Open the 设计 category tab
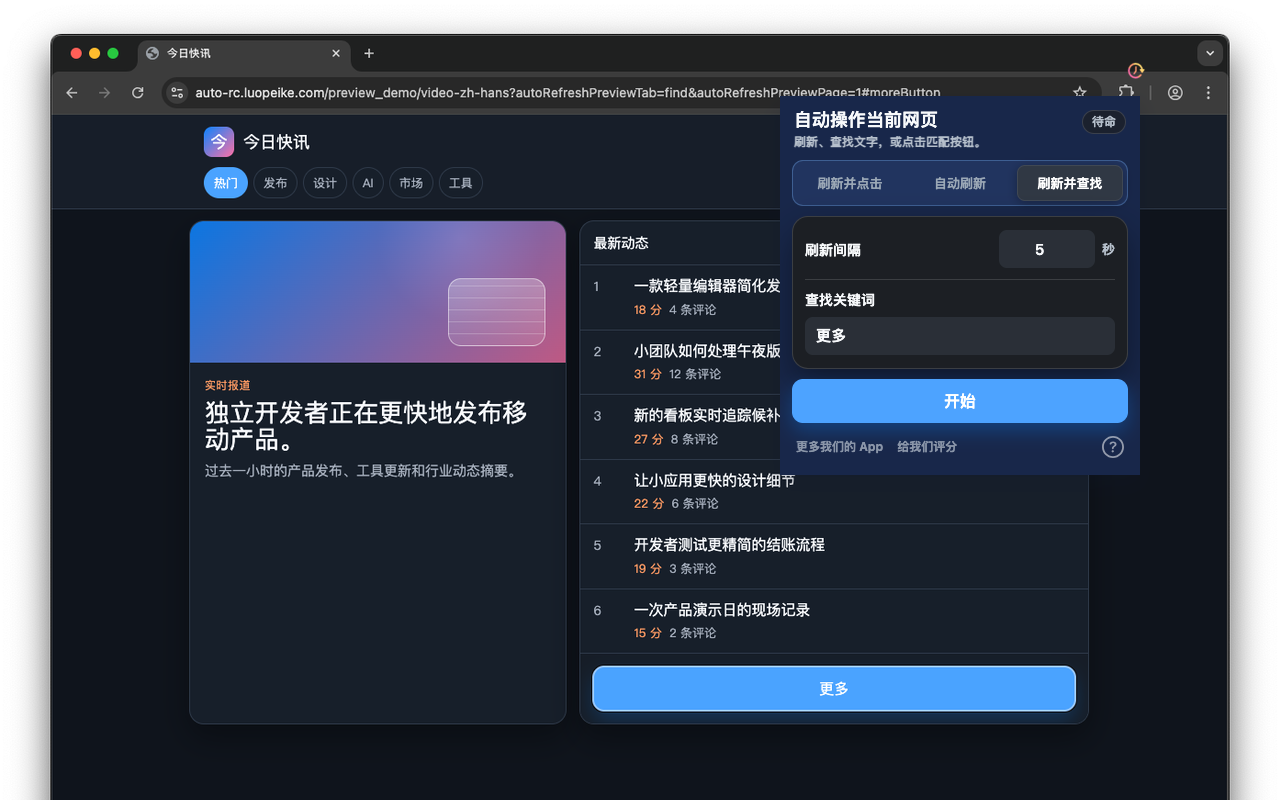This screenshot has height=800, width=1280. click(325, 183)
